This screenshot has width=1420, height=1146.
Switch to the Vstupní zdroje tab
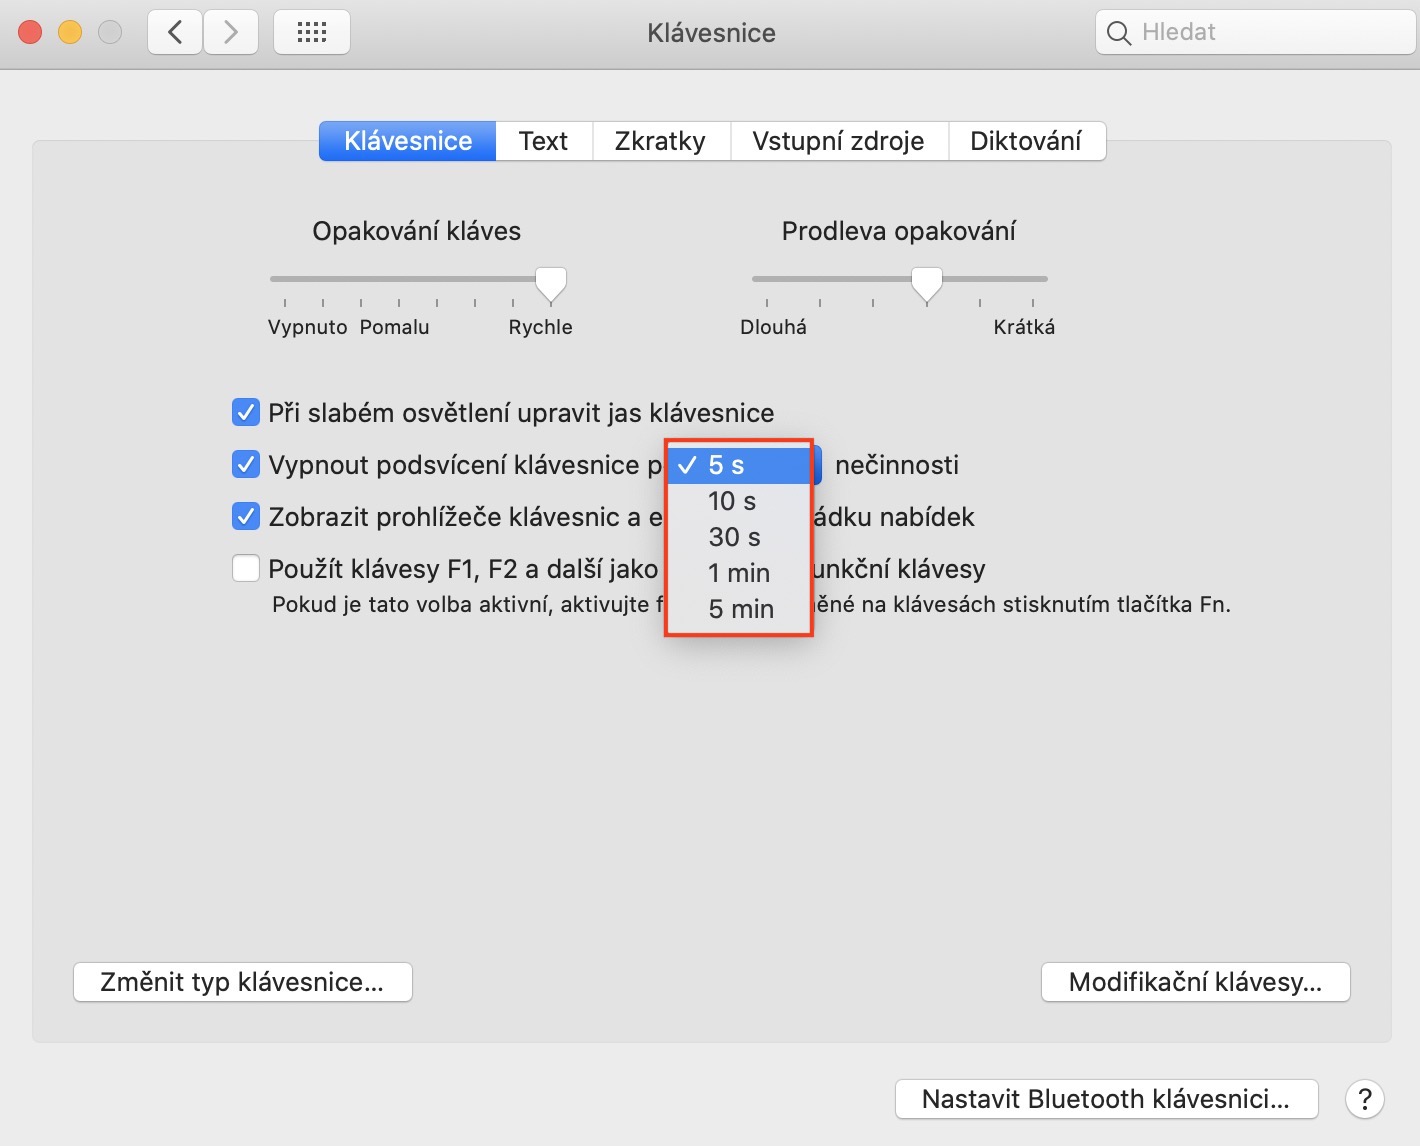(838, 141)
